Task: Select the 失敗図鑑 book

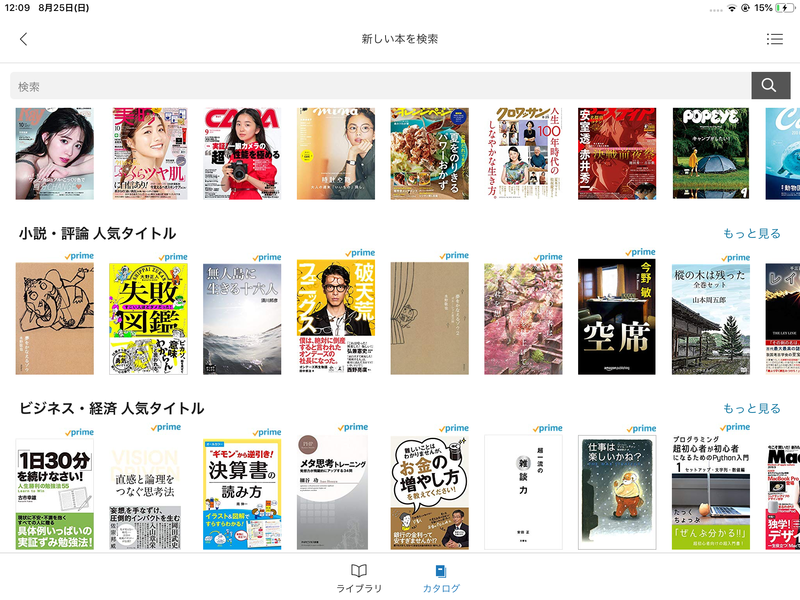Action: coord(148,319)
